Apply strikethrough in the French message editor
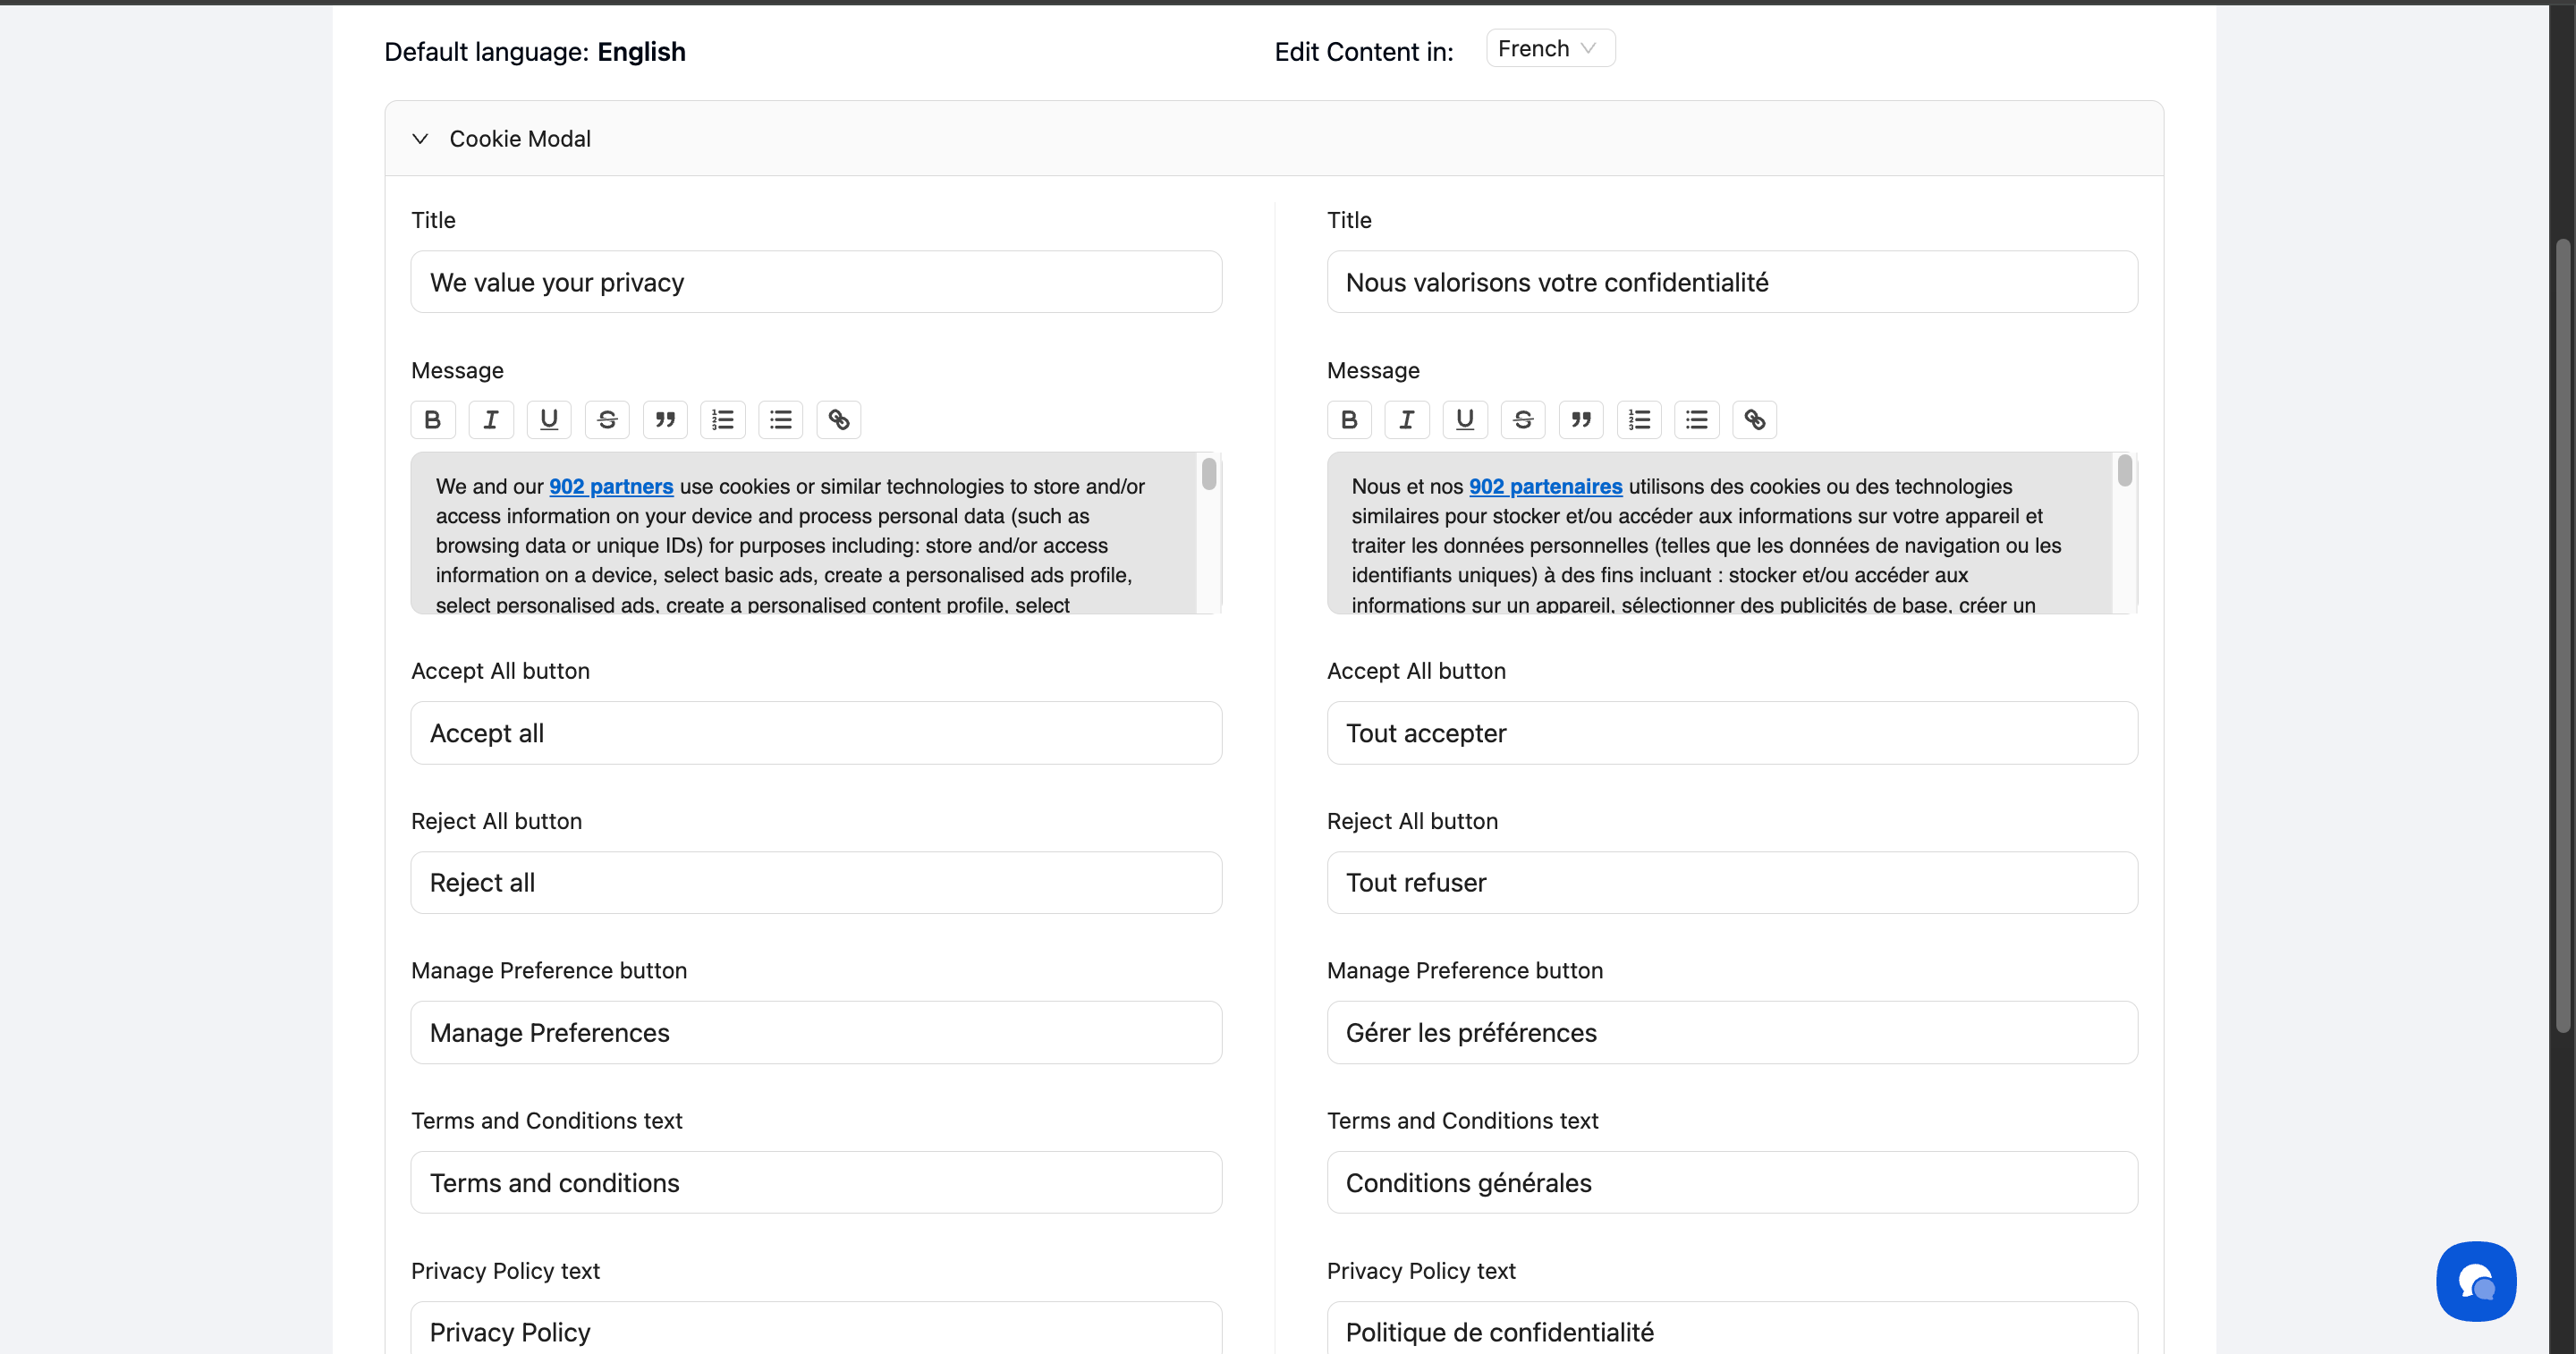This screenshot has width=2576, height=1354. pos(1522,420)
